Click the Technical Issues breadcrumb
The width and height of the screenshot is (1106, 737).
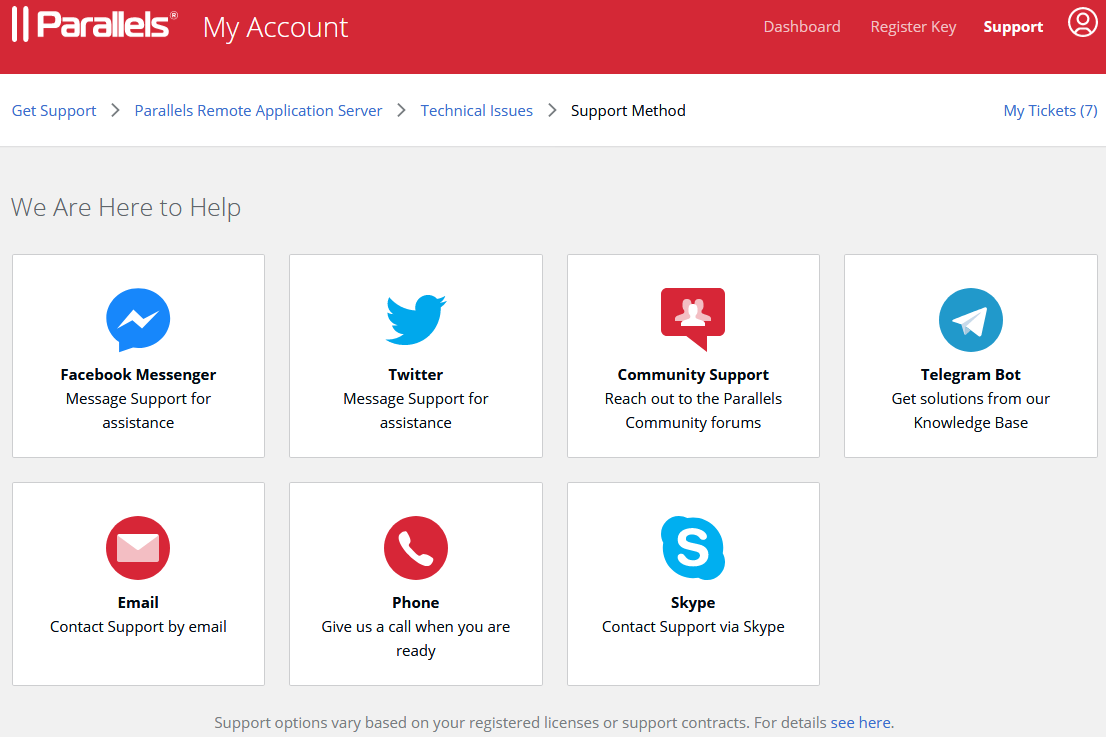477,111
